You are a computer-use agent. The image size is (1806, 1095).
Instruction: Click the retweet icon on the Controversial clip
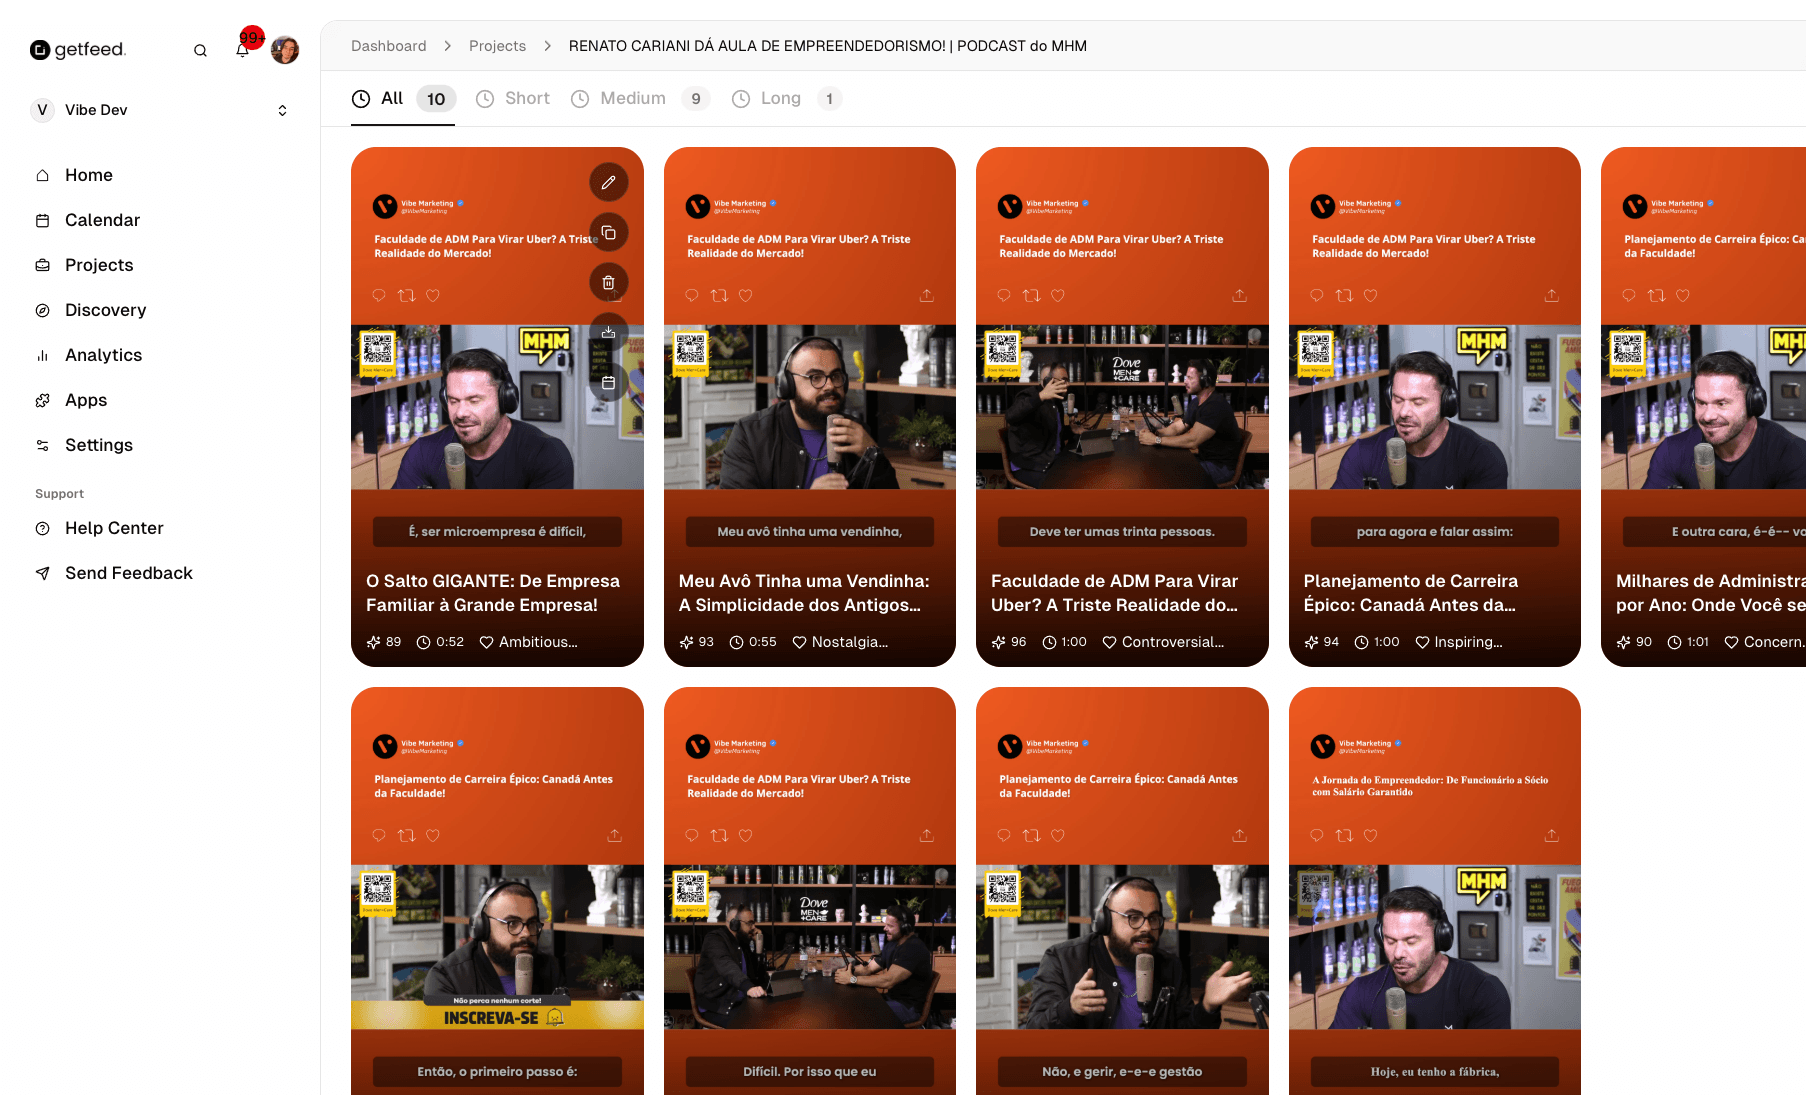1031,295
